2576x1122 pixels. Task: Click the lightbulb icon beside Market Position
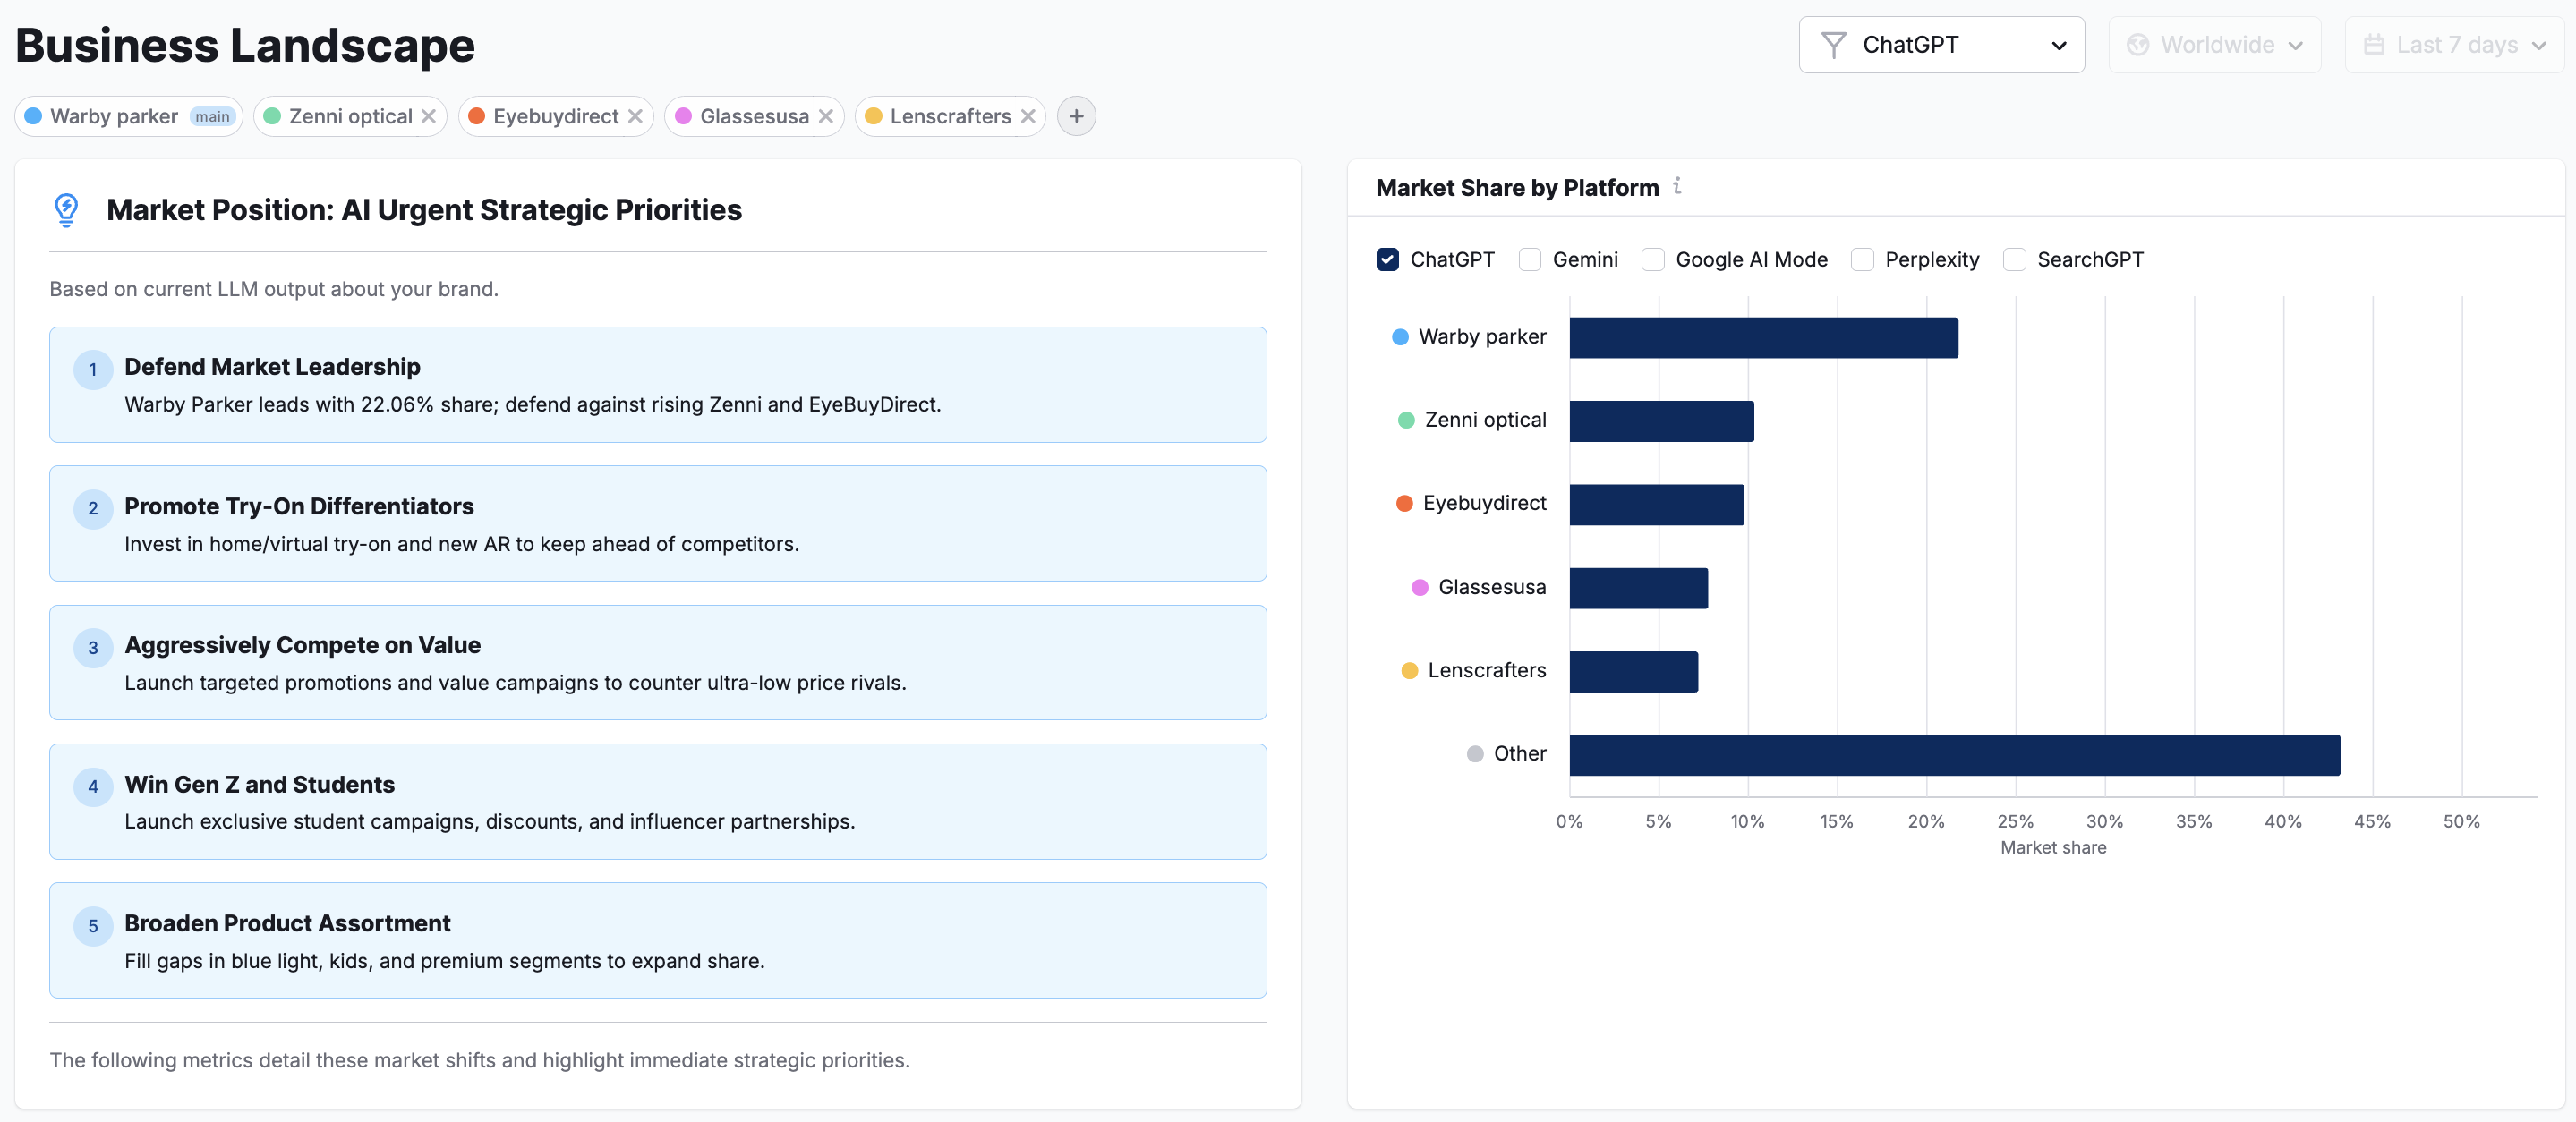tap(66, 210)
